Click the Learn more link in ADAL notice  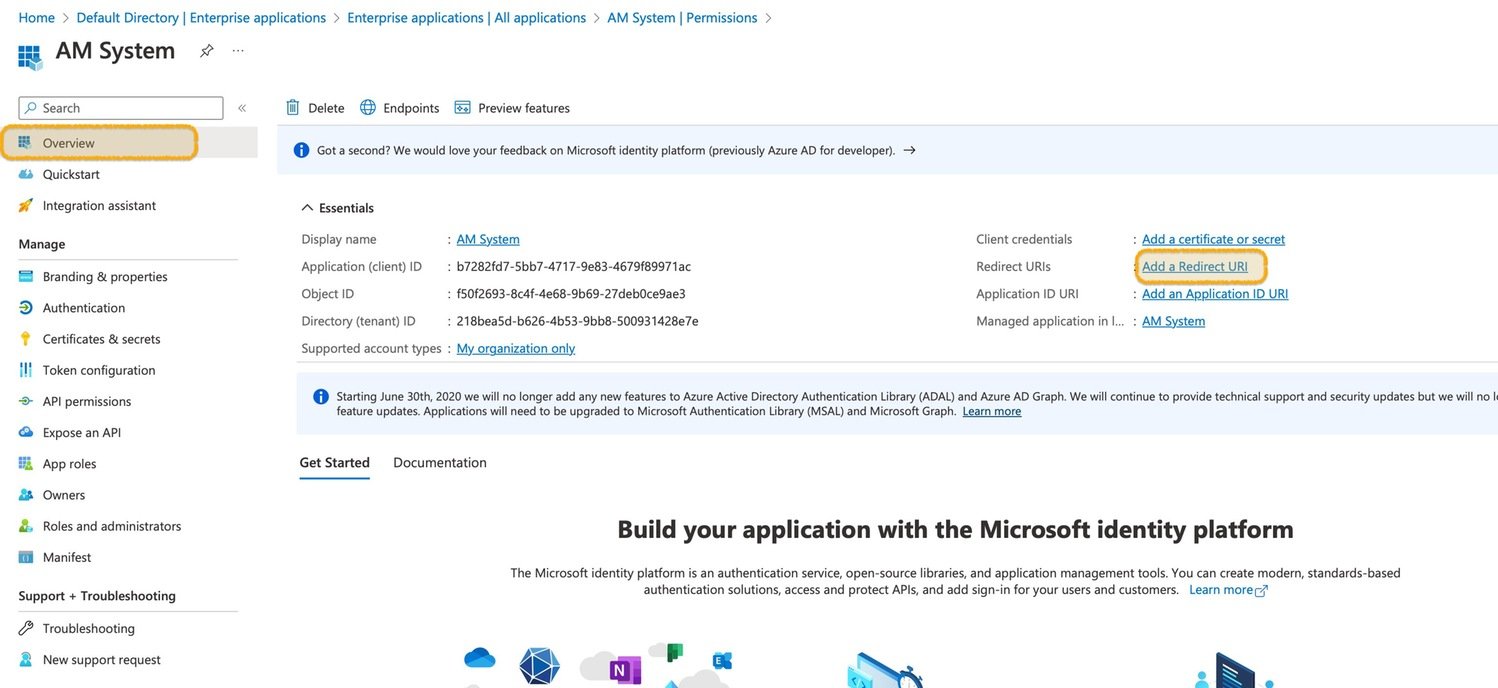point(992,411)
